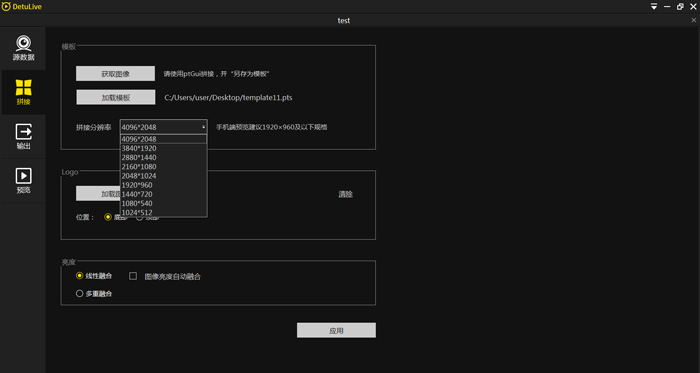Open the title bar dropdown menu icon
Screen dimensions: 700x373
coord(654,6)
